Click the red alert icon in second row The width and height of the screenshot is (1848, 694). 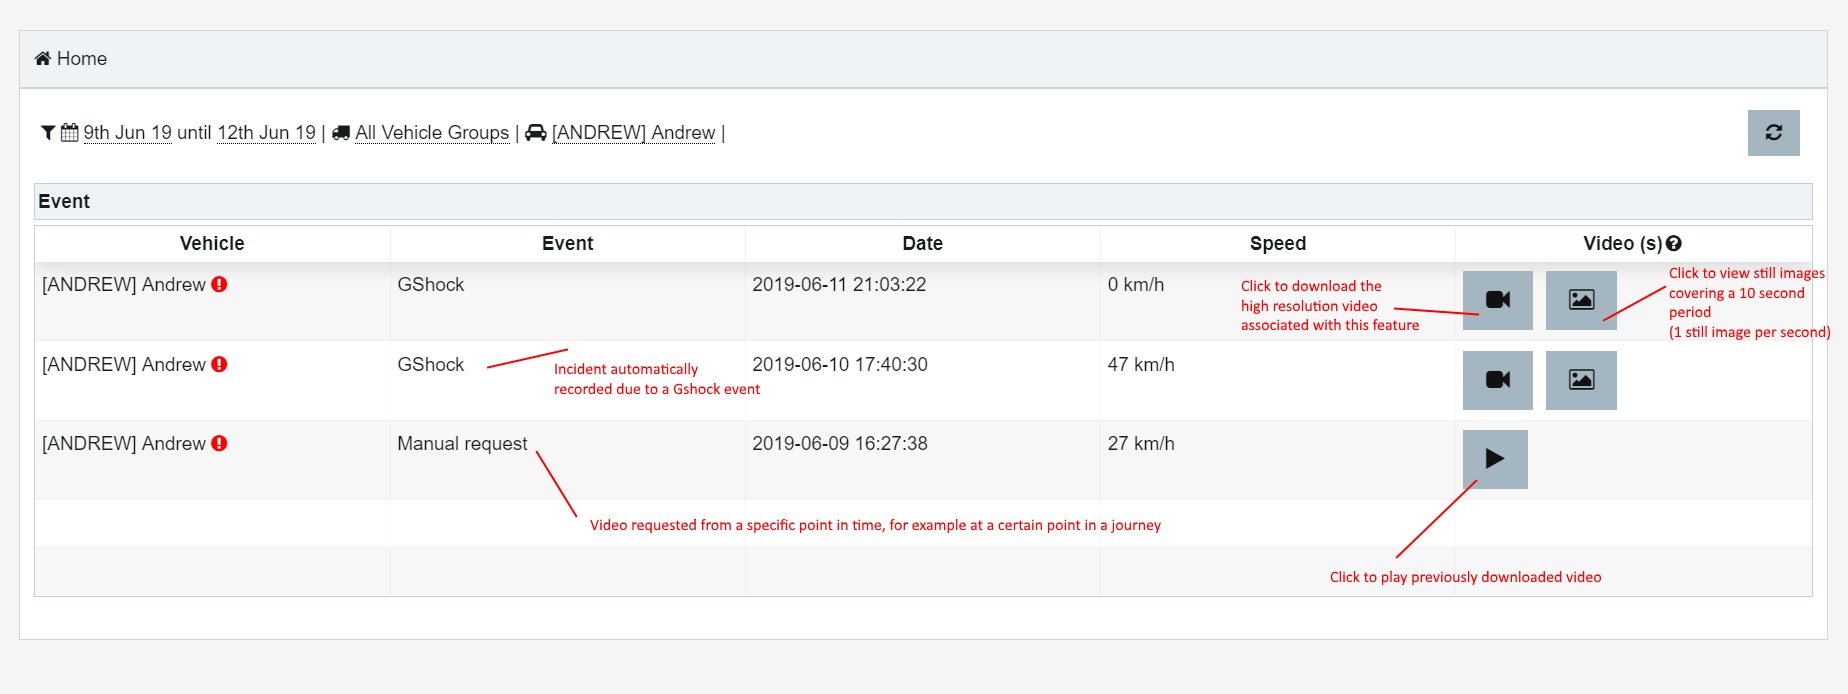click(x=219, y=365)
